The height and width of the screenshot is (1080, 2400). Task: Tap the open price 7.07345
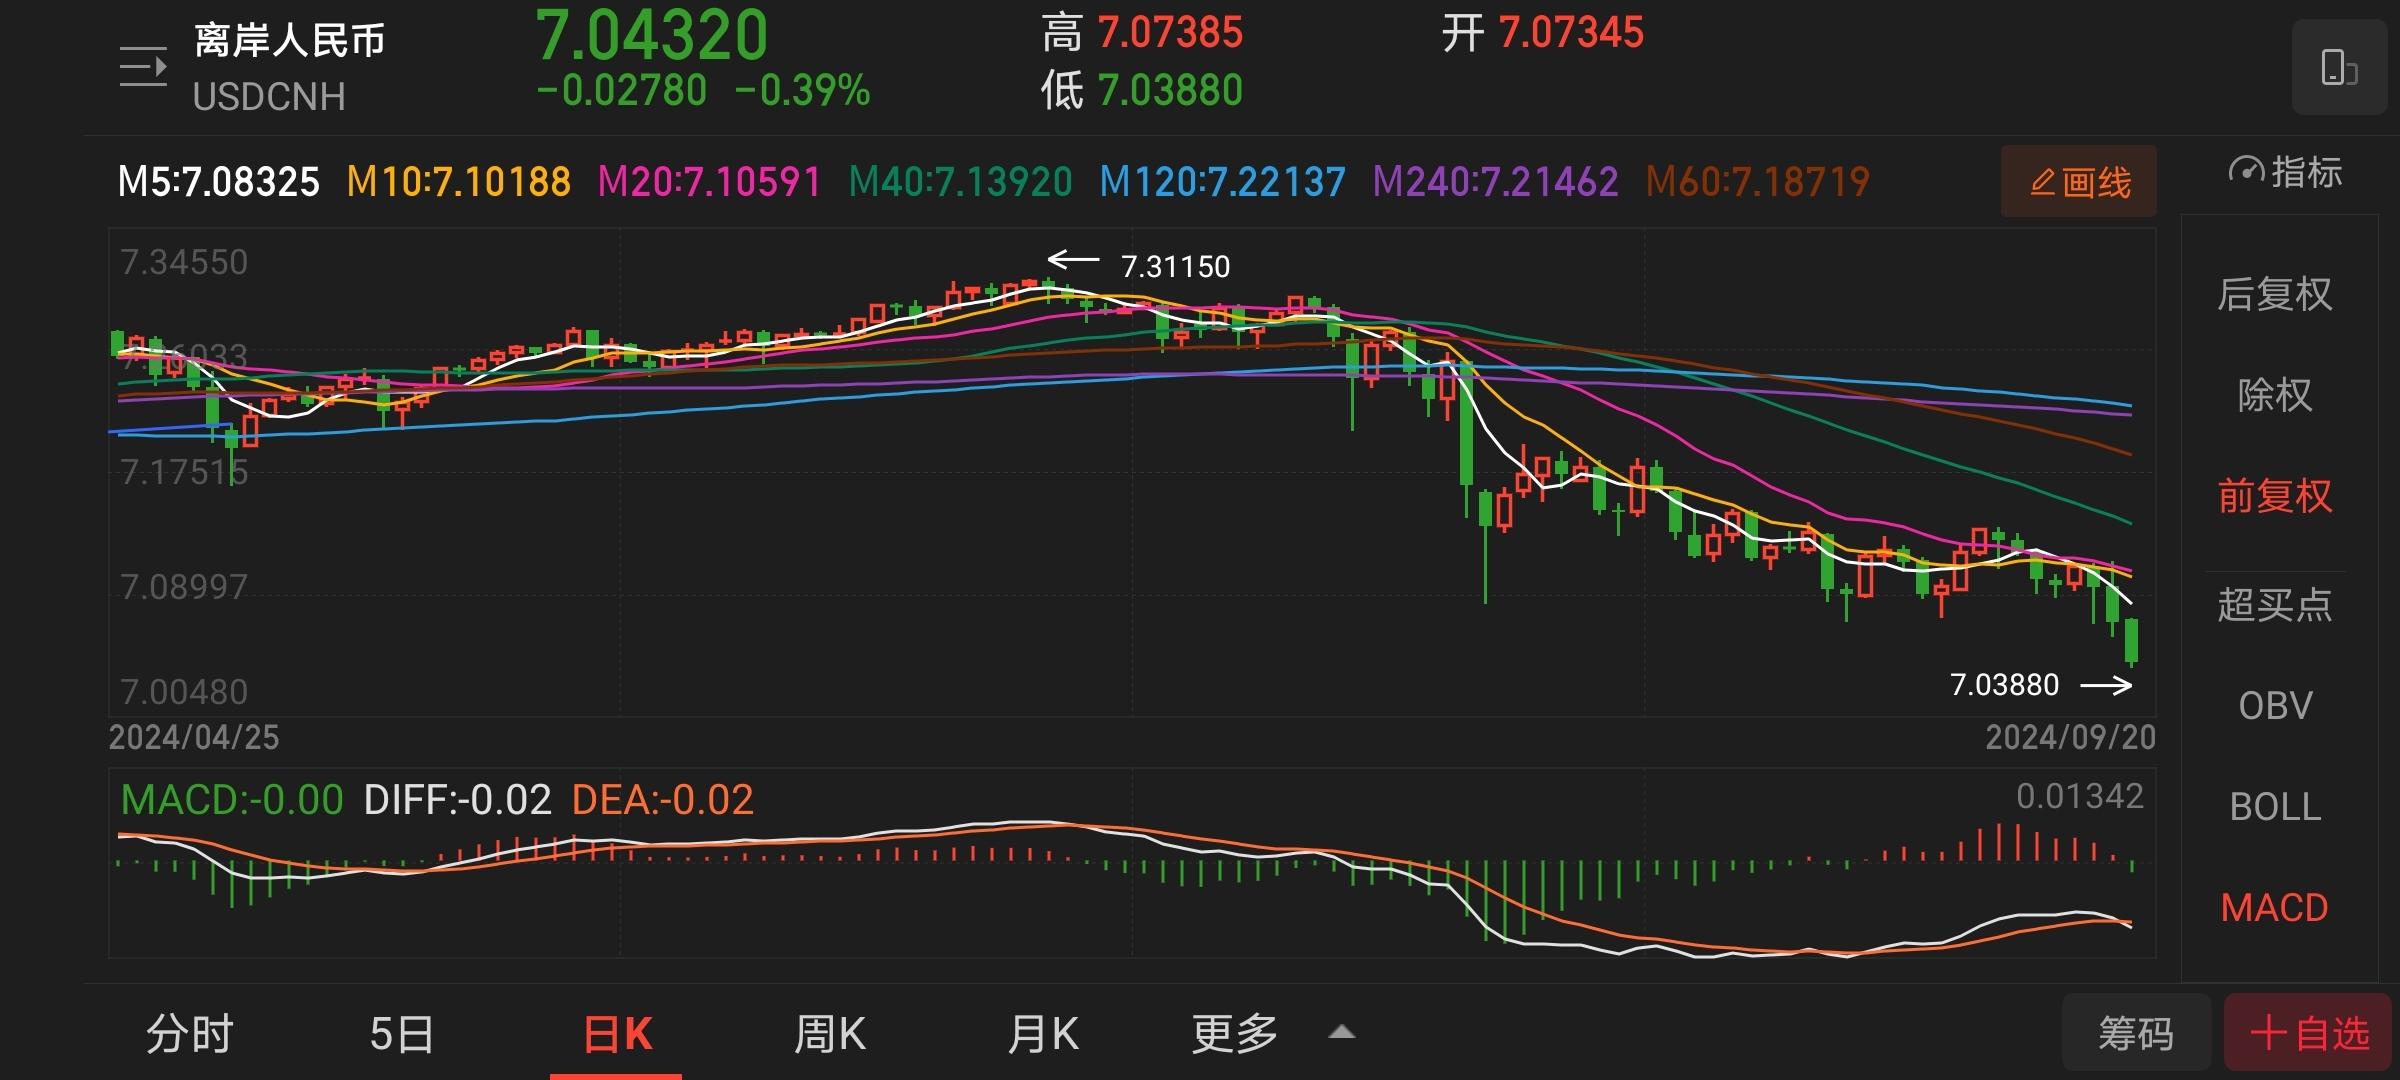(1571, 32)
